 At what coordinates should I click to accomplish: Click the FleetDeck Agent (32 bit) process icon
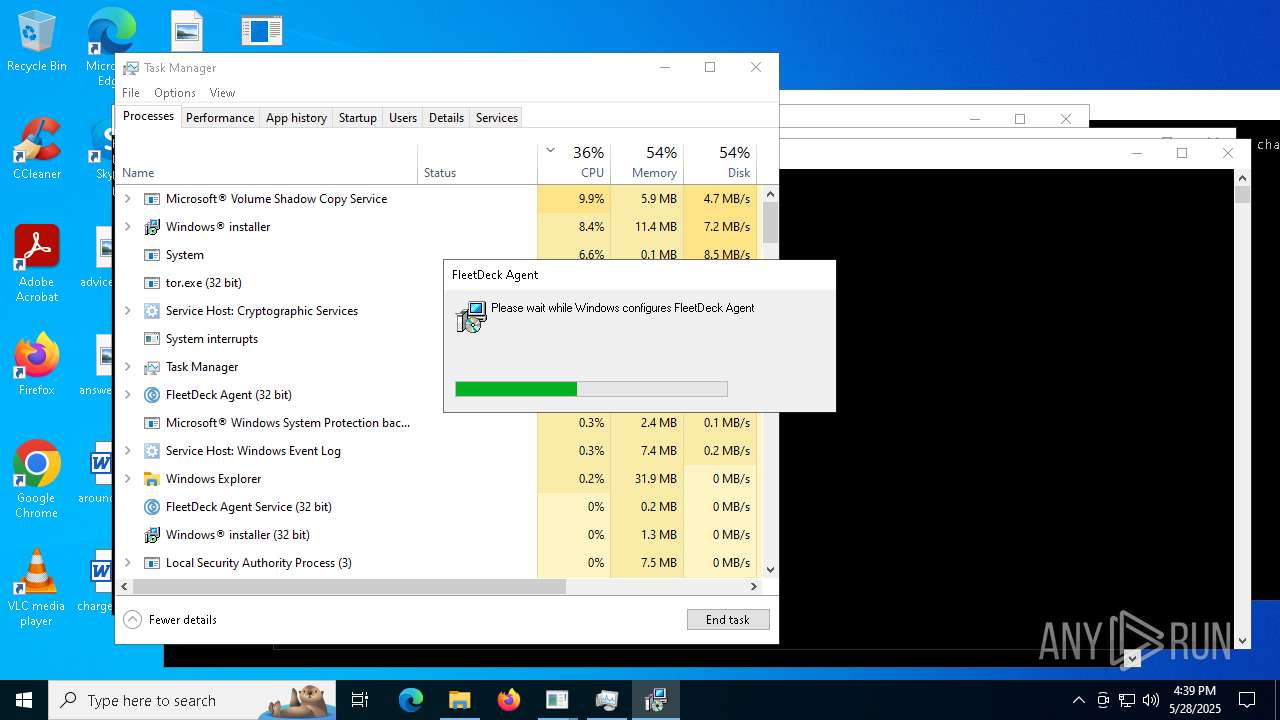click(152, 395)
